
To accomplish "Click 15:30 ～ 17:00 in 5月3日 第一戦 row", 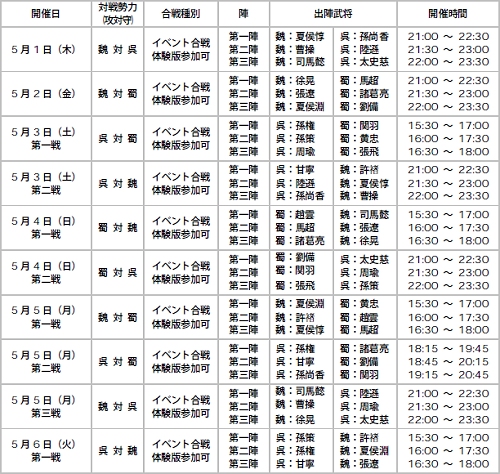I will point(448,126).
